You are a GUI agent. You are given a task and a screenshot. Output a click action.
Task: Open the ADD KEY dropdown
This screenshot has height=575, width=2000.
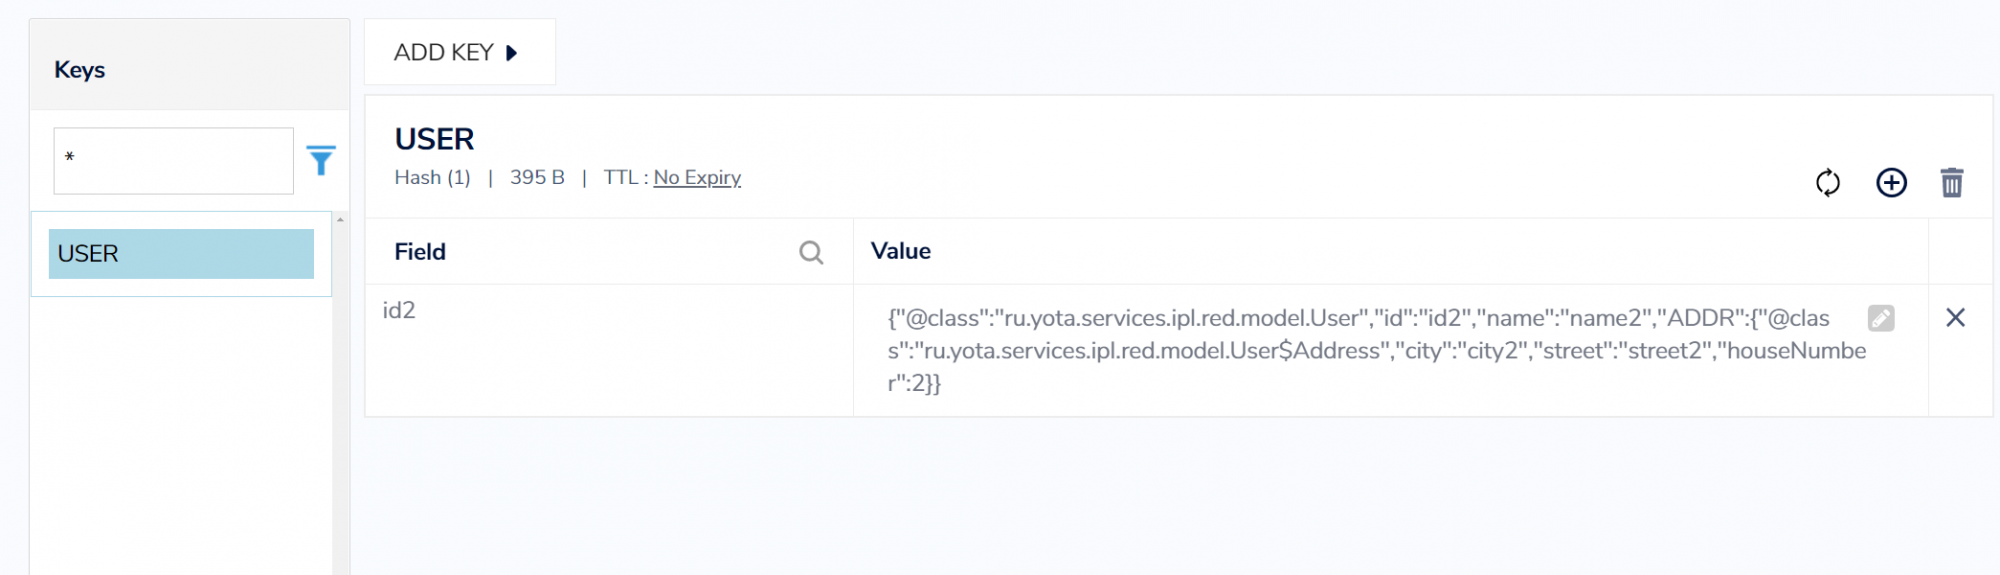459,52
